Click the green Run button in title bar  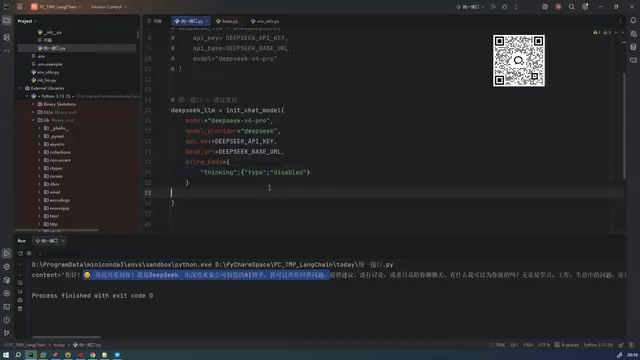493,7
